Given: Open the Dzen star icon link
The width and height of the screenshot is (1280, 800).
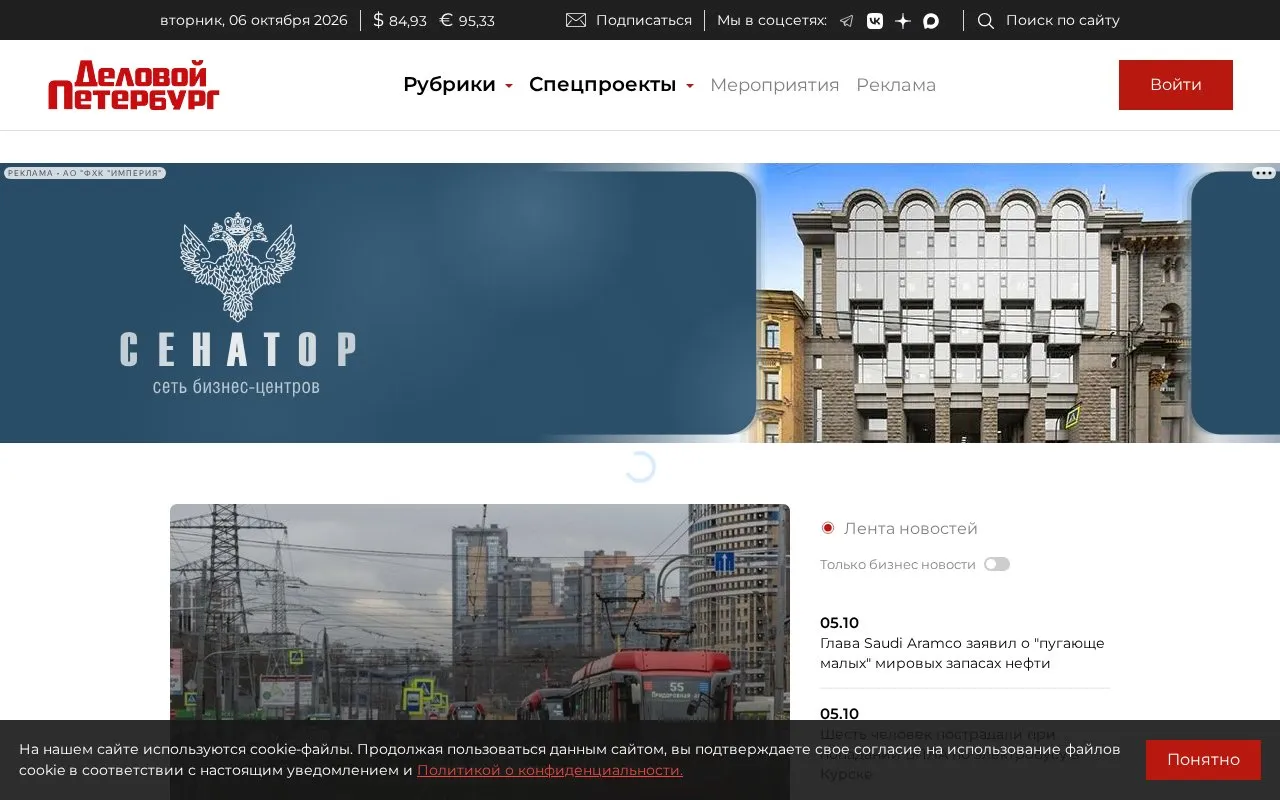Looking at the screenshot, I should 903,21.
